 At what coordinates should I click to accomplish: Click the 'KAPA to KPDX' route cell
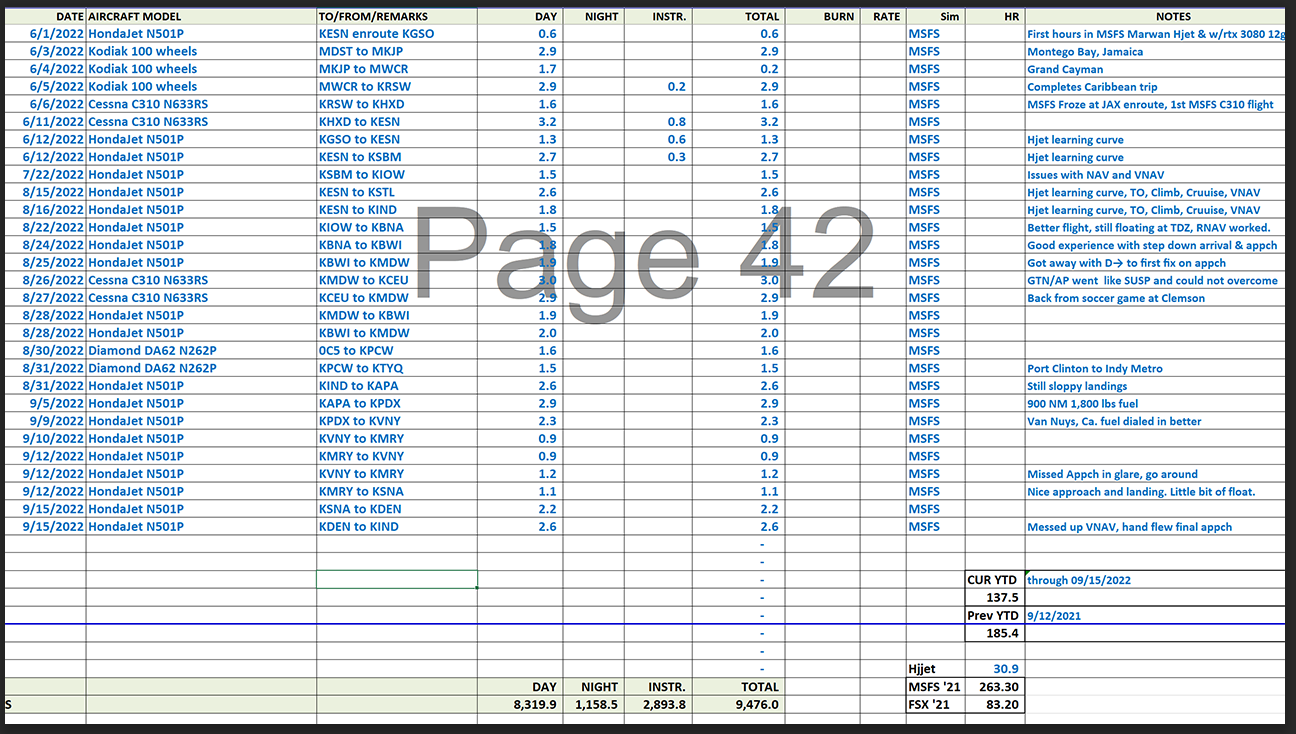point(397,403)
